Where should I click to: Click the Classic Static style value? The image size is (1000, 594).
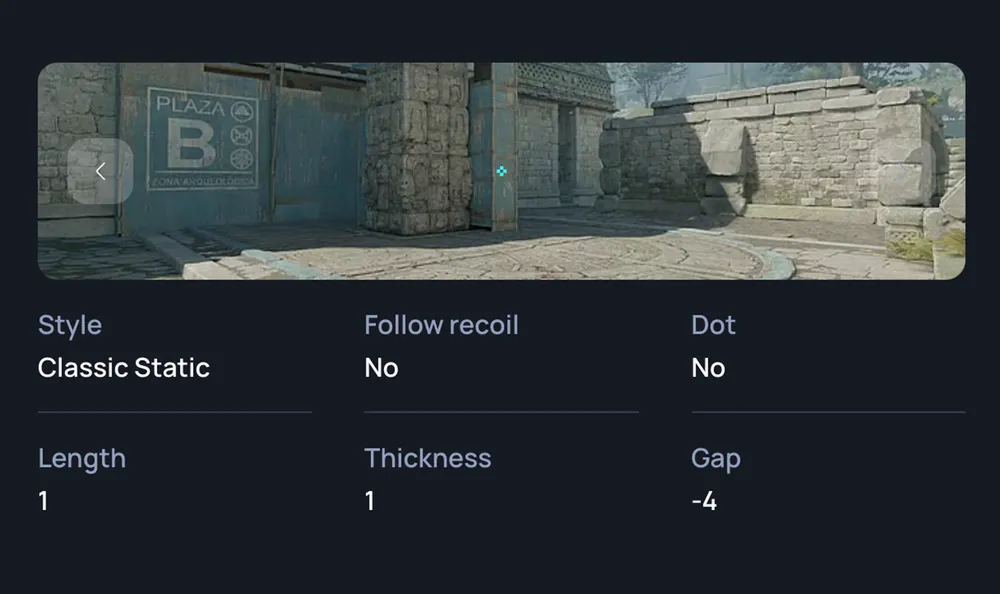click(x=124, y=368)
